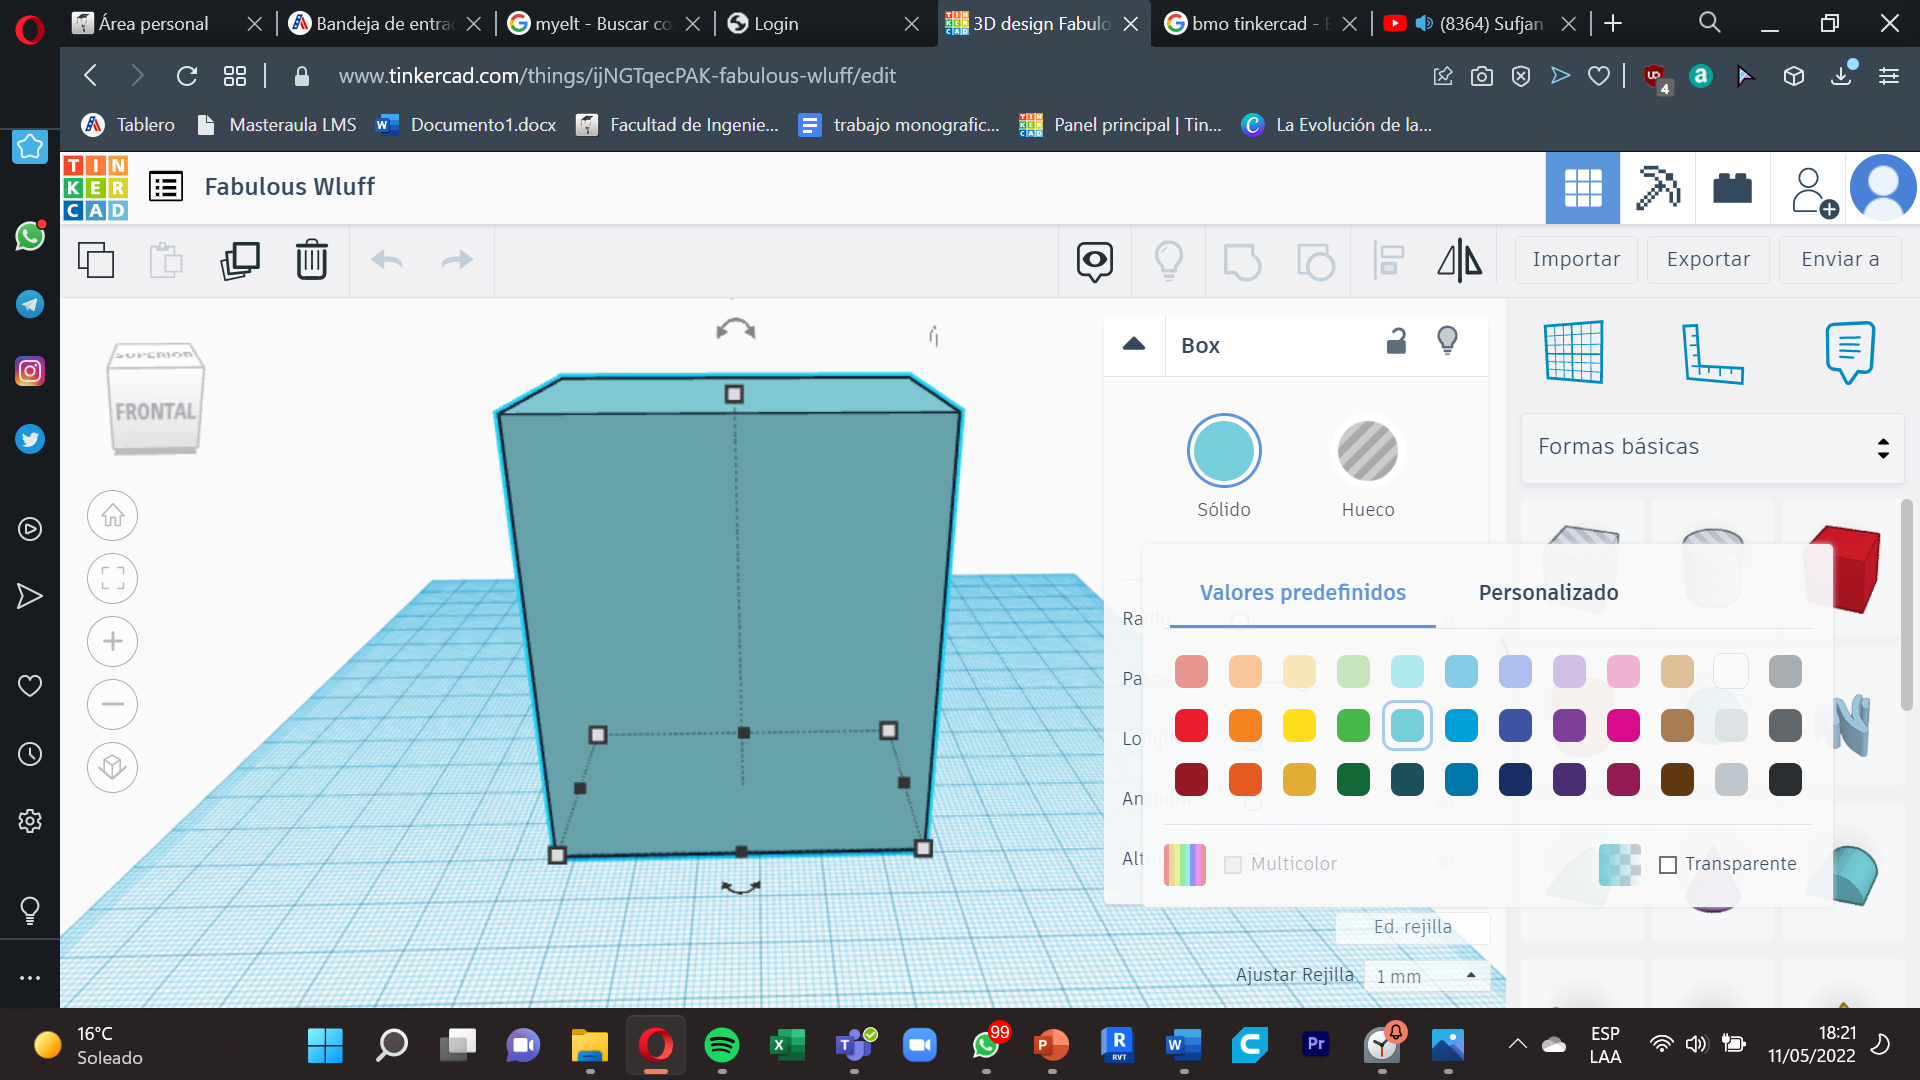Select the Workplane tool
This screenshot has width=1920, height=1080.
(x=1574, y=352)
